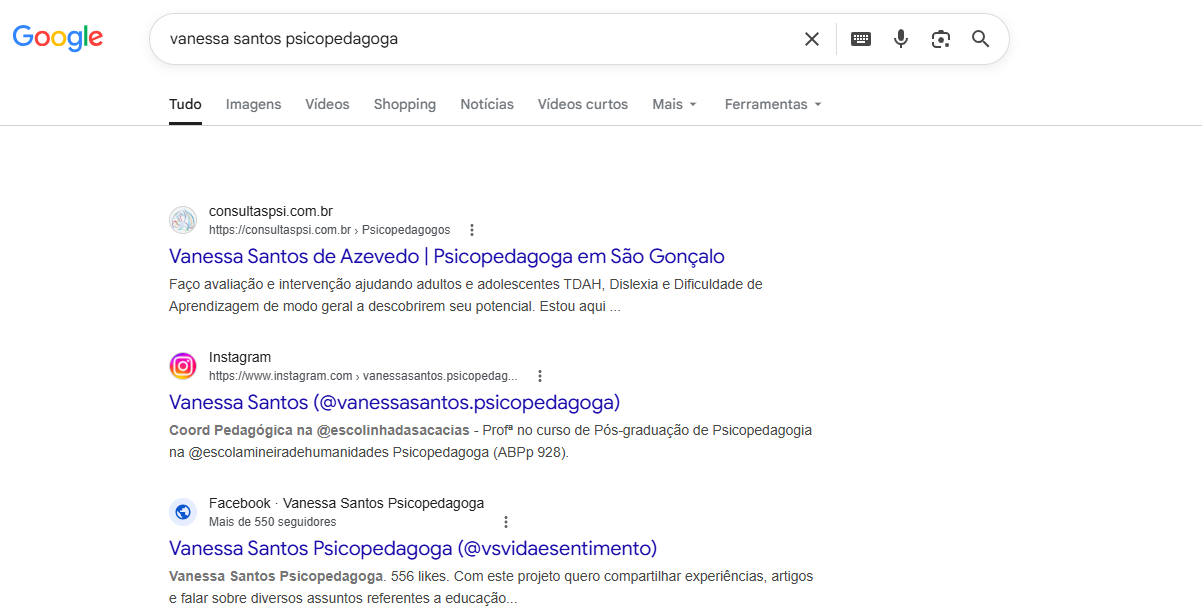Click snippet mentioning 556 likes

(x=491, y=587)
